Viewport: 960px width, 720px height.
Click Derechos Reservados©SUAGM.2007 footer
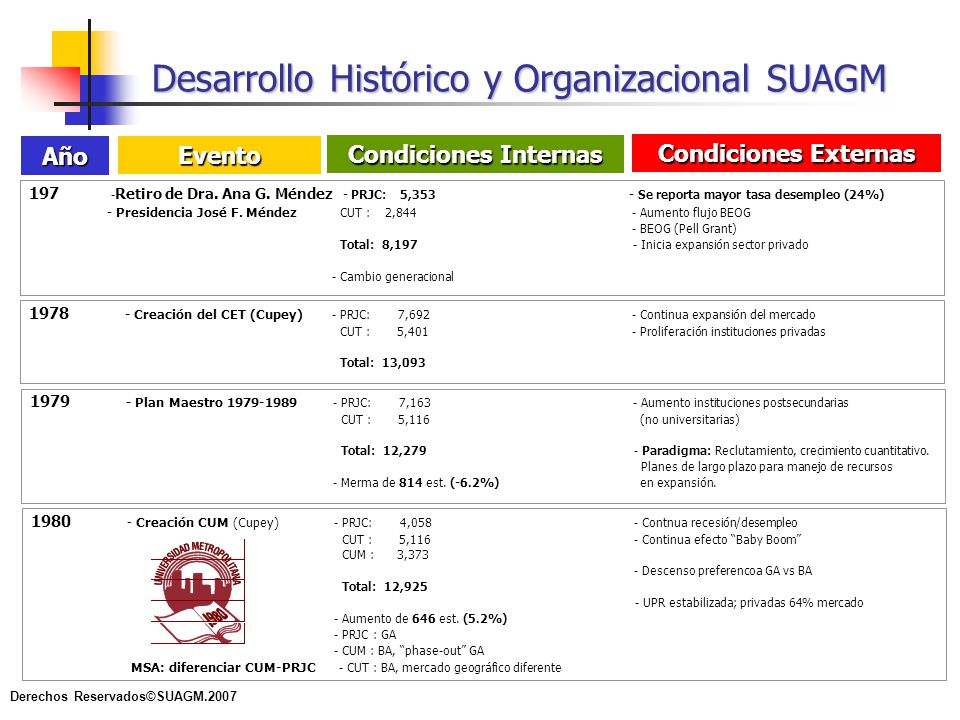click(x=123, y=696)
